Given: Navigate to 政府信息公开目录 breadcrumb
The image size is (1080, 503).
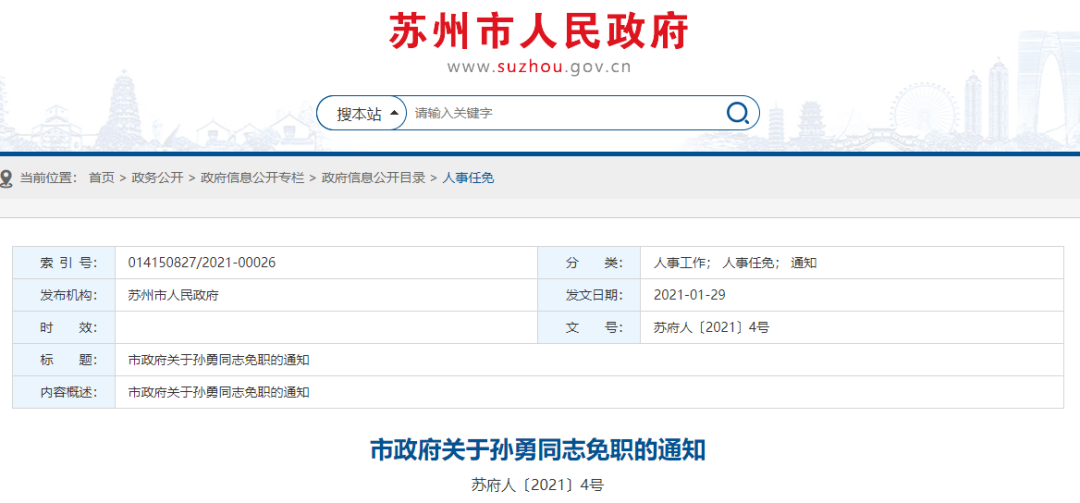Looking at the screenshot, I should coord(373,178).
